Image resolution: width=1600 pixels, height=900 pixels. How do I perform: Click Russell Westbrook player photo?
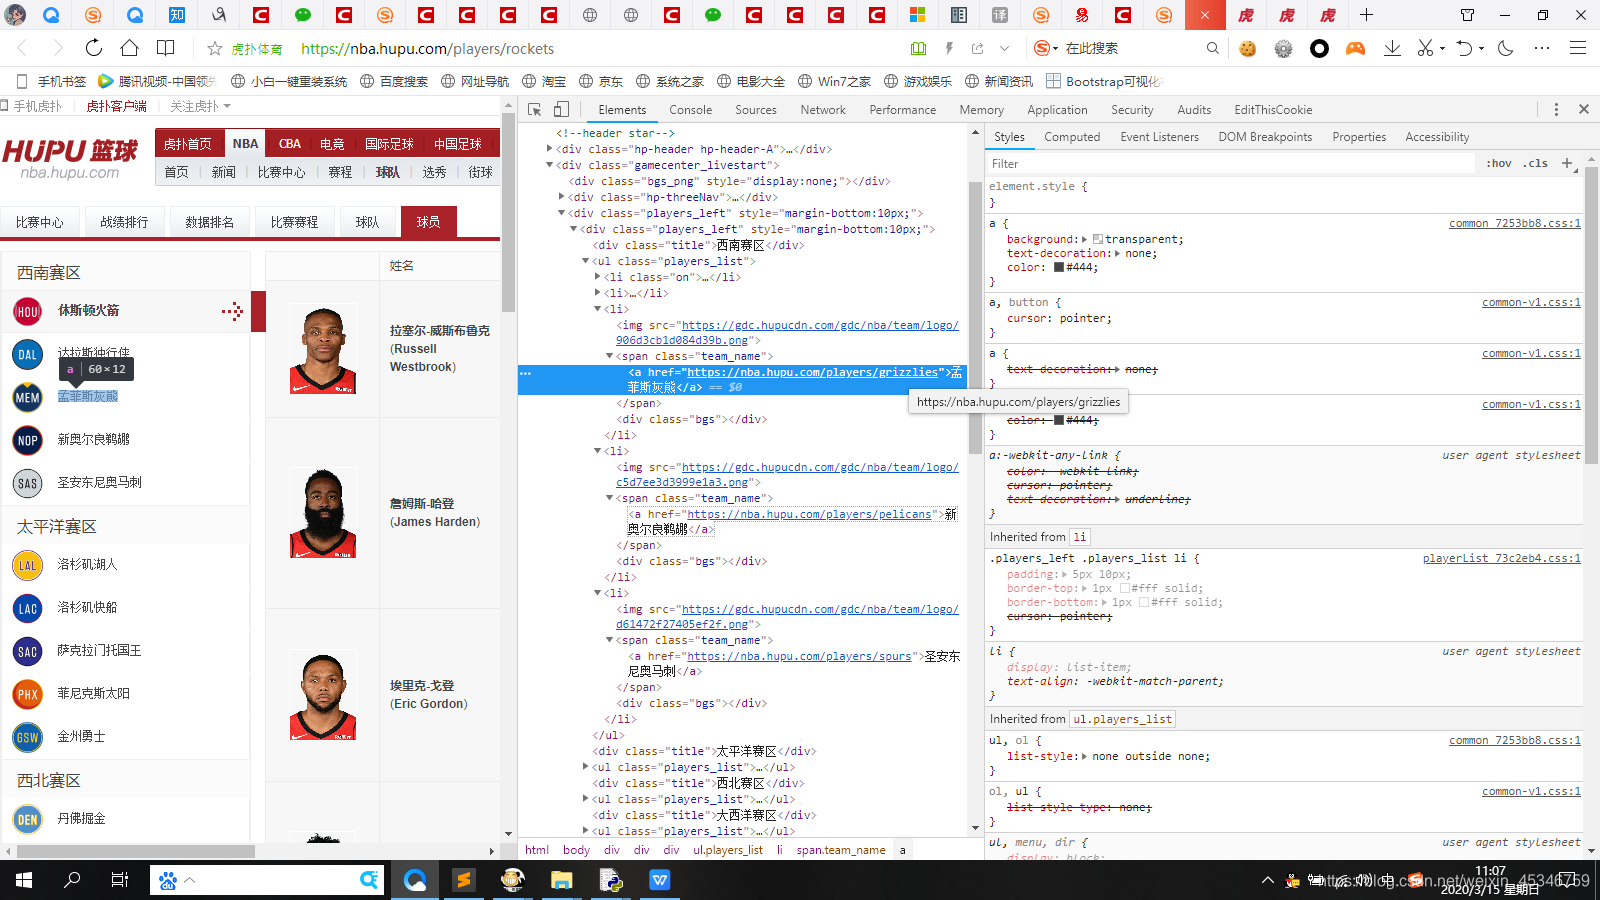323,350
